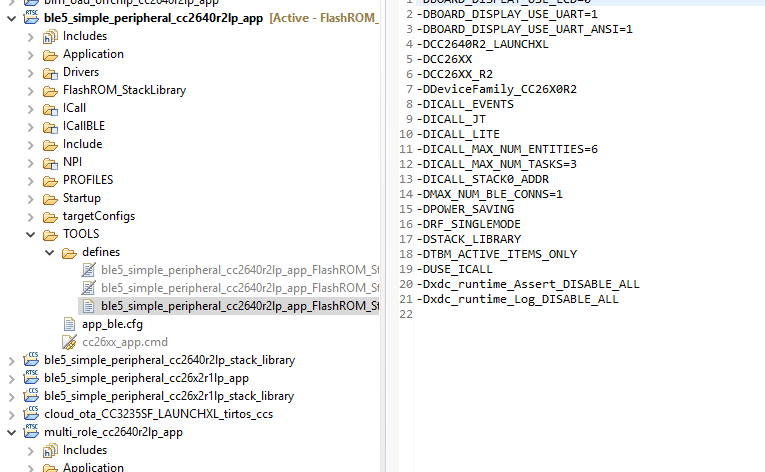The image size is (765, 472).
Task: Click the targetConfigs folder icon
Action: (50, 217)
